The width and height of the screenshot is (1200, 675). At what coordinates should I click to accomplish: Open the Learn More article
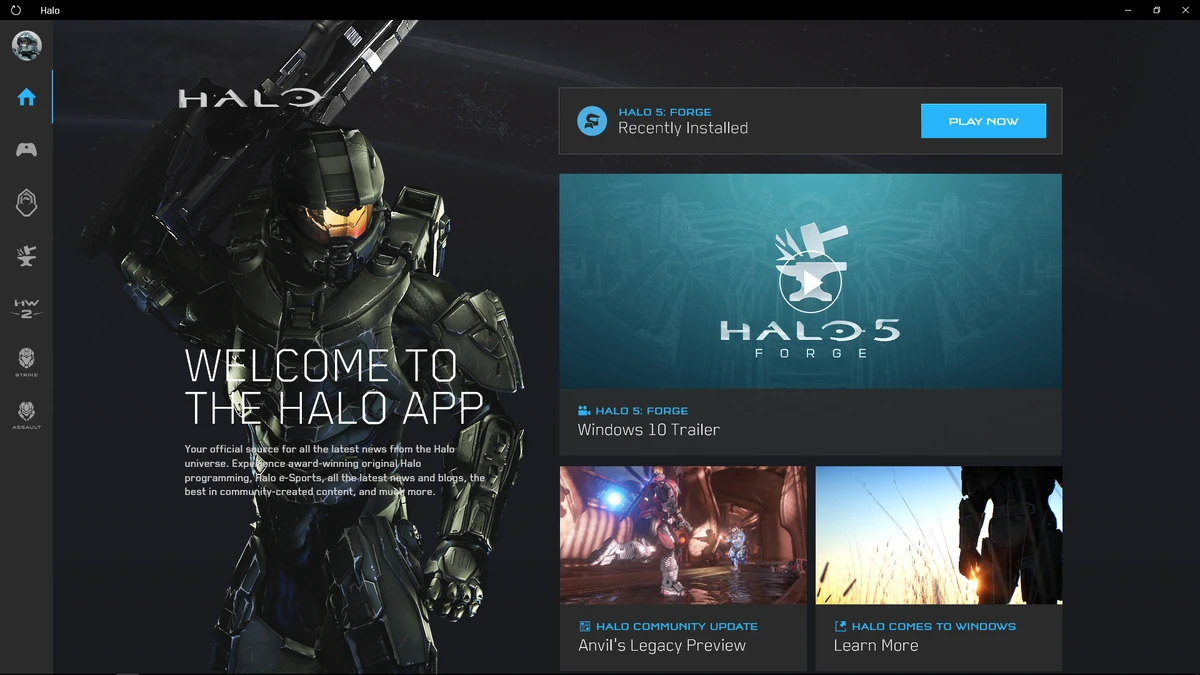[877, 645]
